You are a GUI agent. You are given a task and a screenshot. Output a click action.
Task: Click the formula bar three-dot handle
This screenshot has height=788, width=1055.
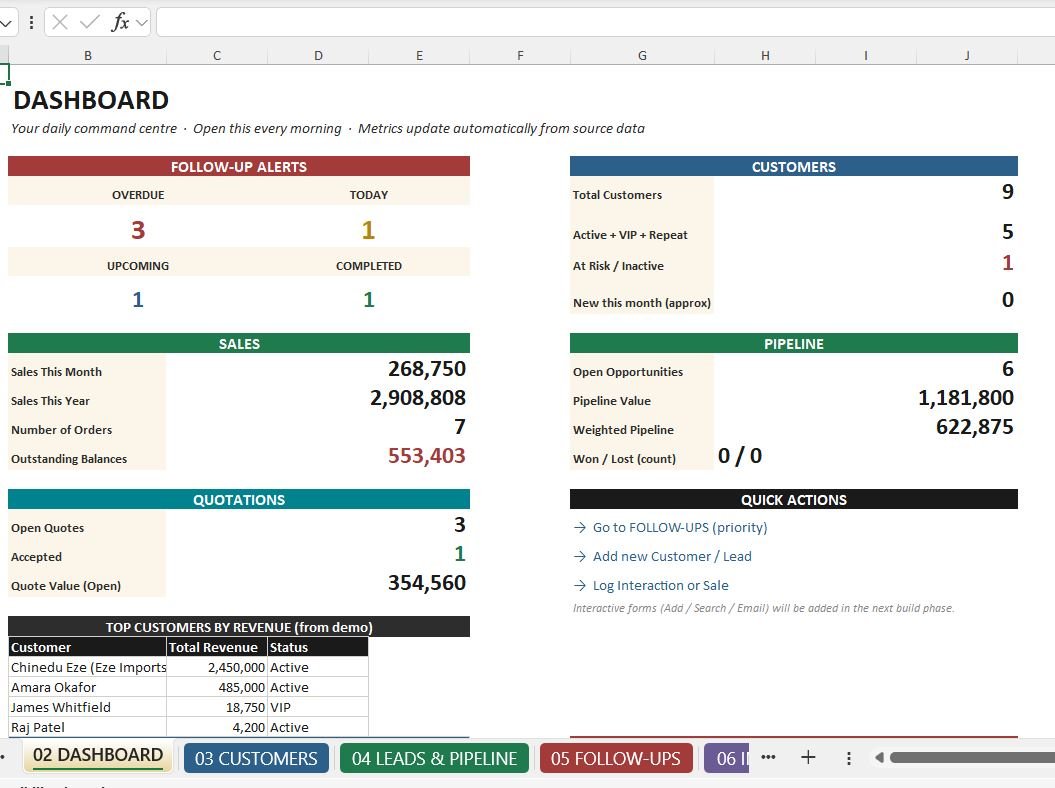[31, 23]
